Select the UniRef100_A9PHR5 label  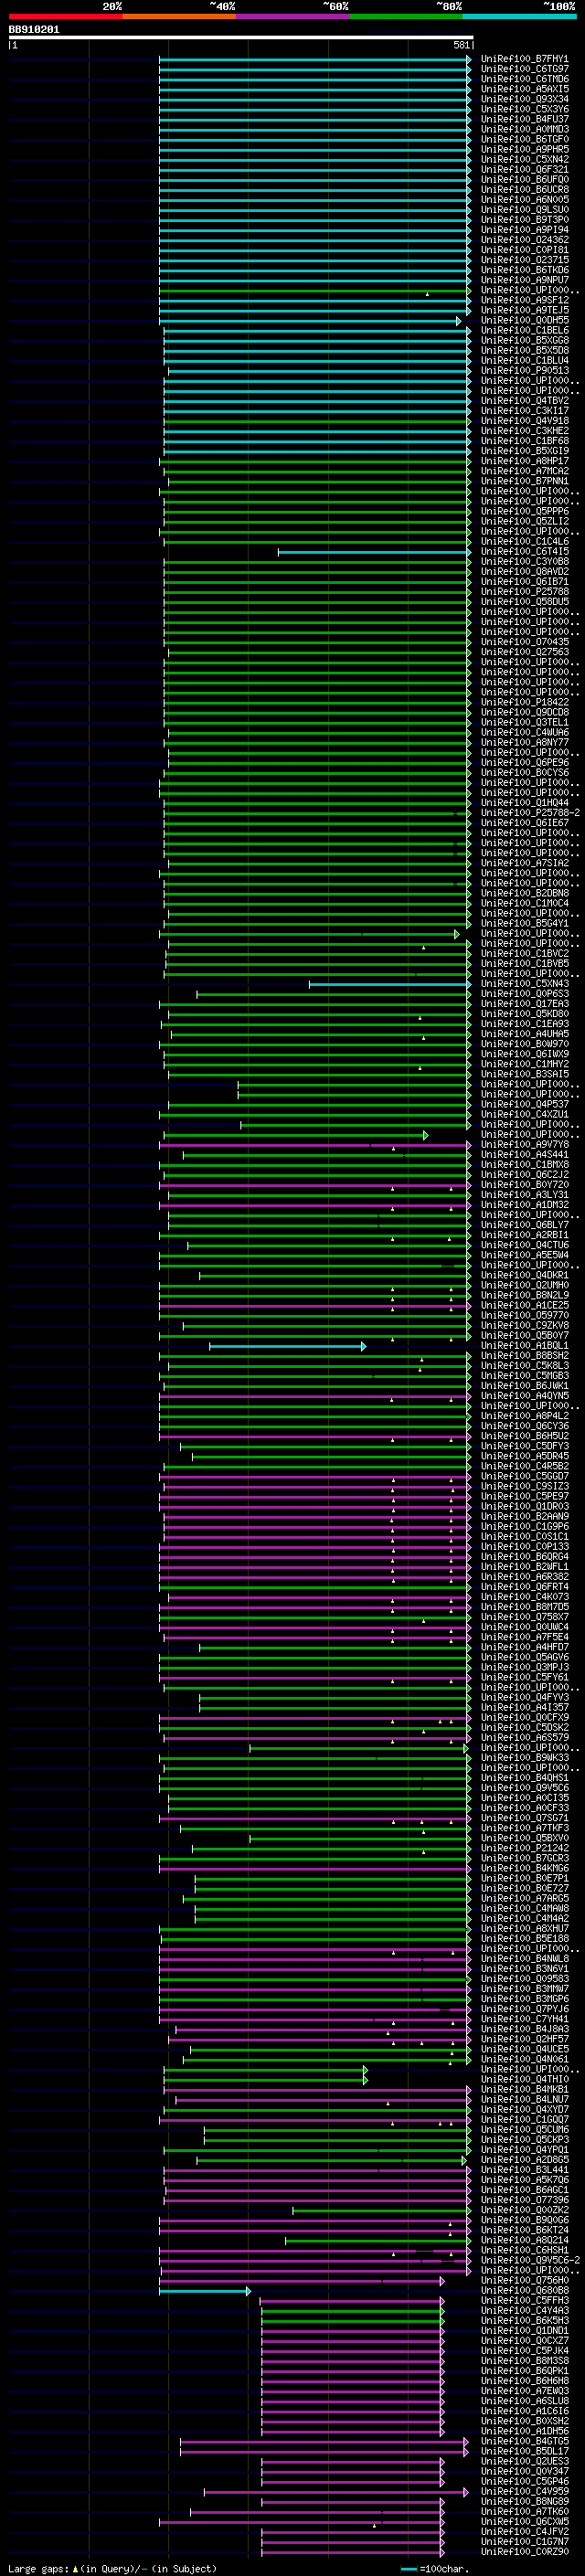click(x=524, y=149)
